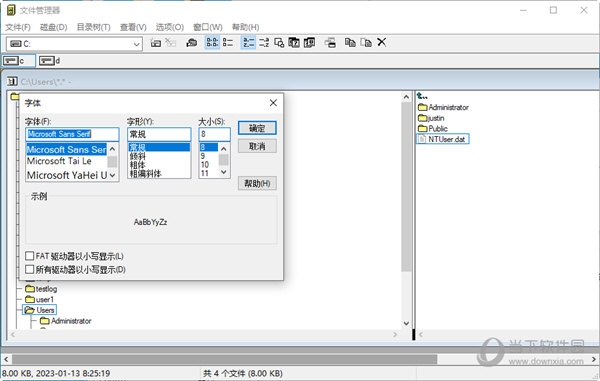Click the 字体(F) font name input field
The height and width of the screenshot is (381, 600).
[72, 134]
